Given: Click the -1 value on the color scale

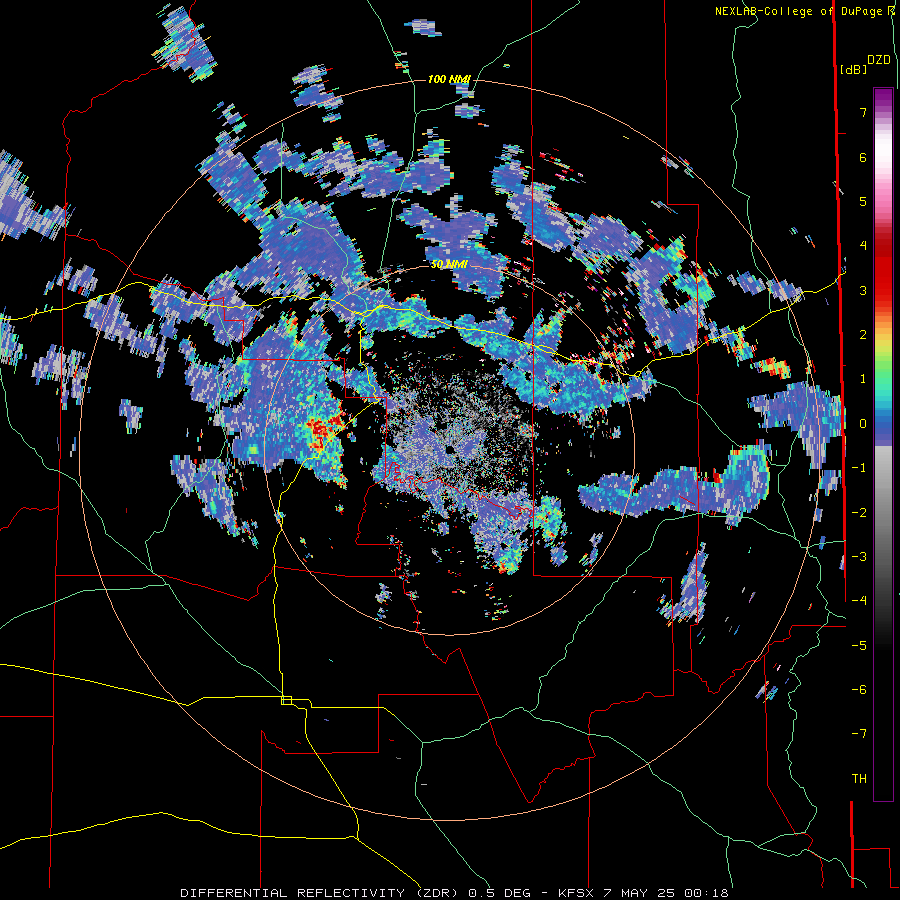Looking at the screenshot, I should (859, 468).
